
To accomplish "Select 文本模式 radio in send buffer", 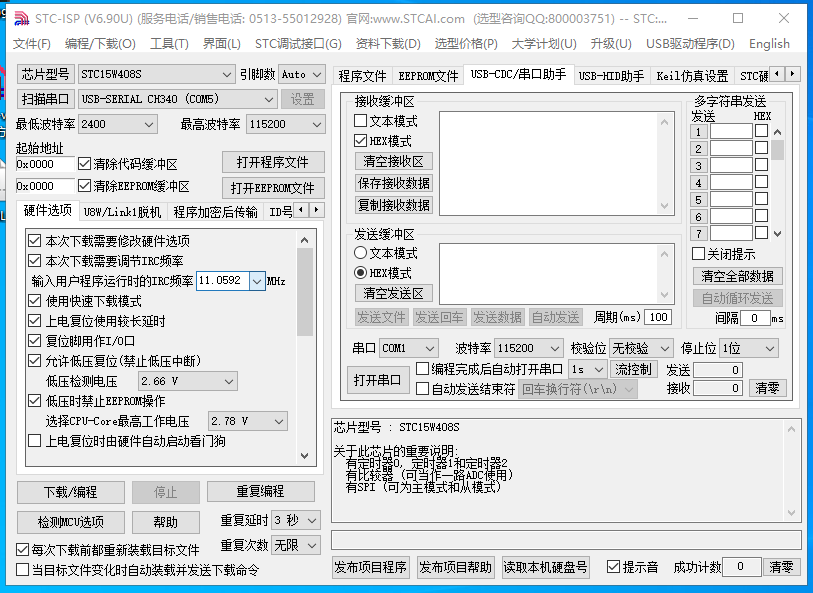I will click(x=360, y=253).
